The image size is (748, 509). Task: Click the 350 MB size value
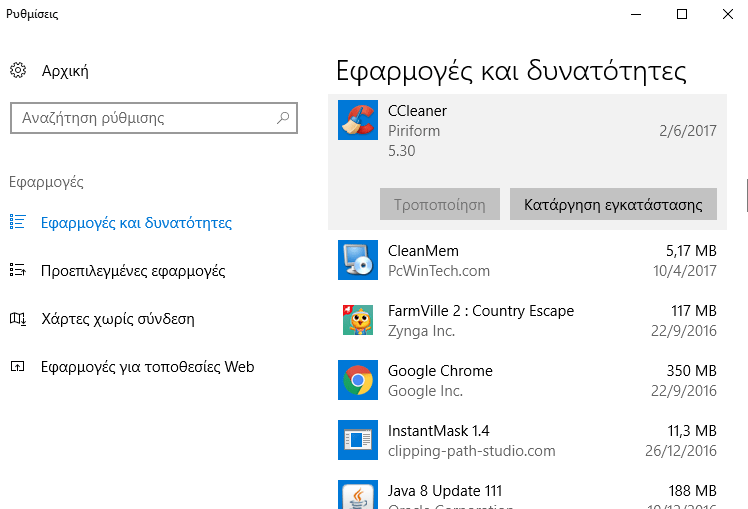point(692,371)
